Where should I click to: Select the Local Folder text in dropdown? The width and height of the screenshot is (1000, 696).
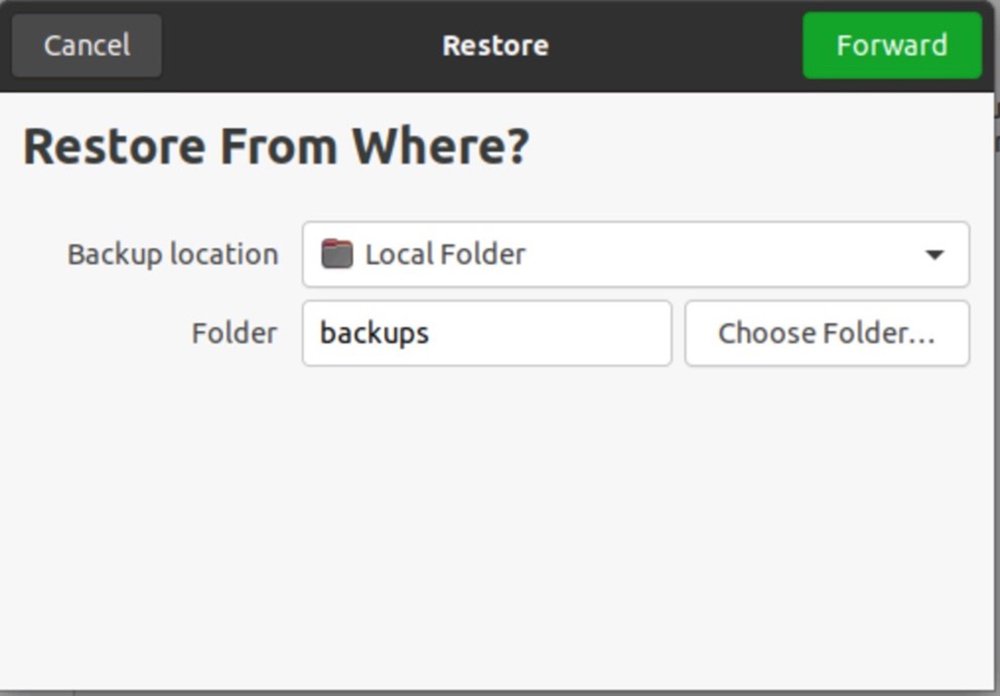pyautogui.click(x=445, y=254)
